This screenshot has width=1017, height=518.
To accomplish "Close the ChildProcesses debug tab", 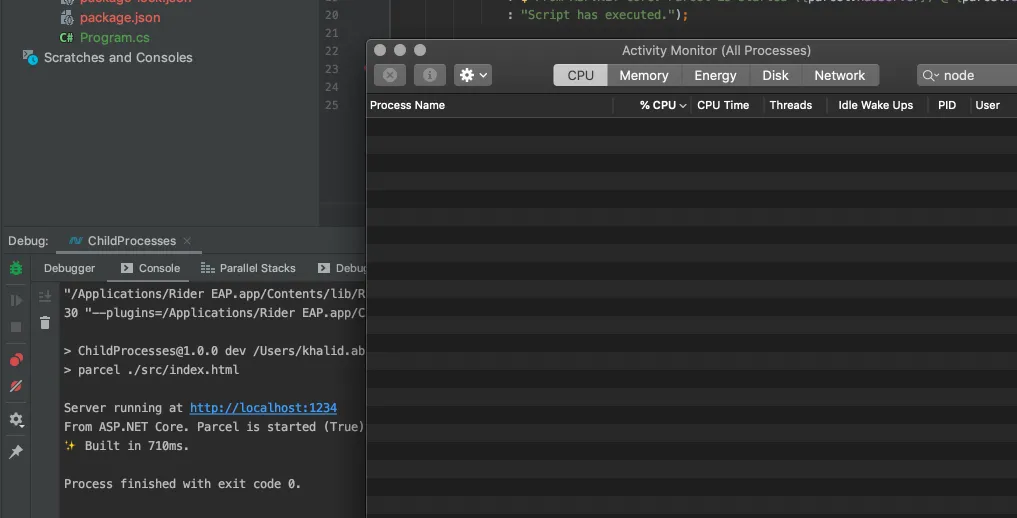I will click(x=187, y=241).
